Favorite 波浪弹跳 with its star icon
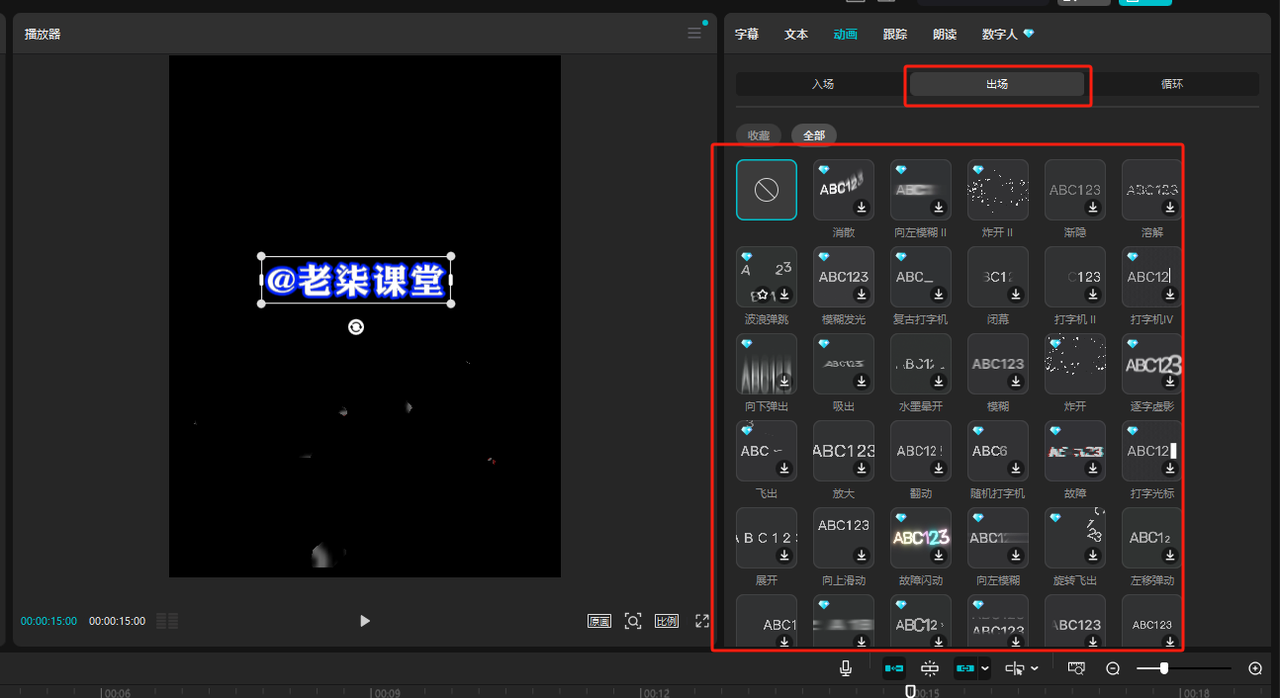This screenshot has width=1280, height=698. 762,295
